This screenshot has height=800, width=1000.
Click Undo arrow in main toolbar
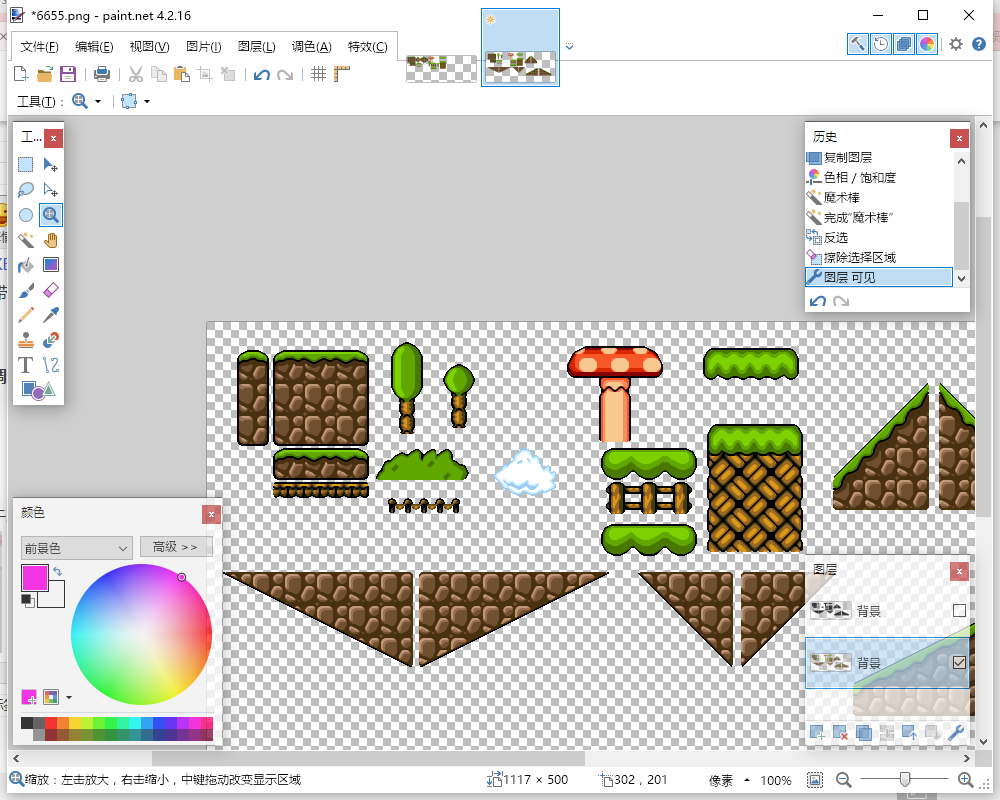coord(261,75)
